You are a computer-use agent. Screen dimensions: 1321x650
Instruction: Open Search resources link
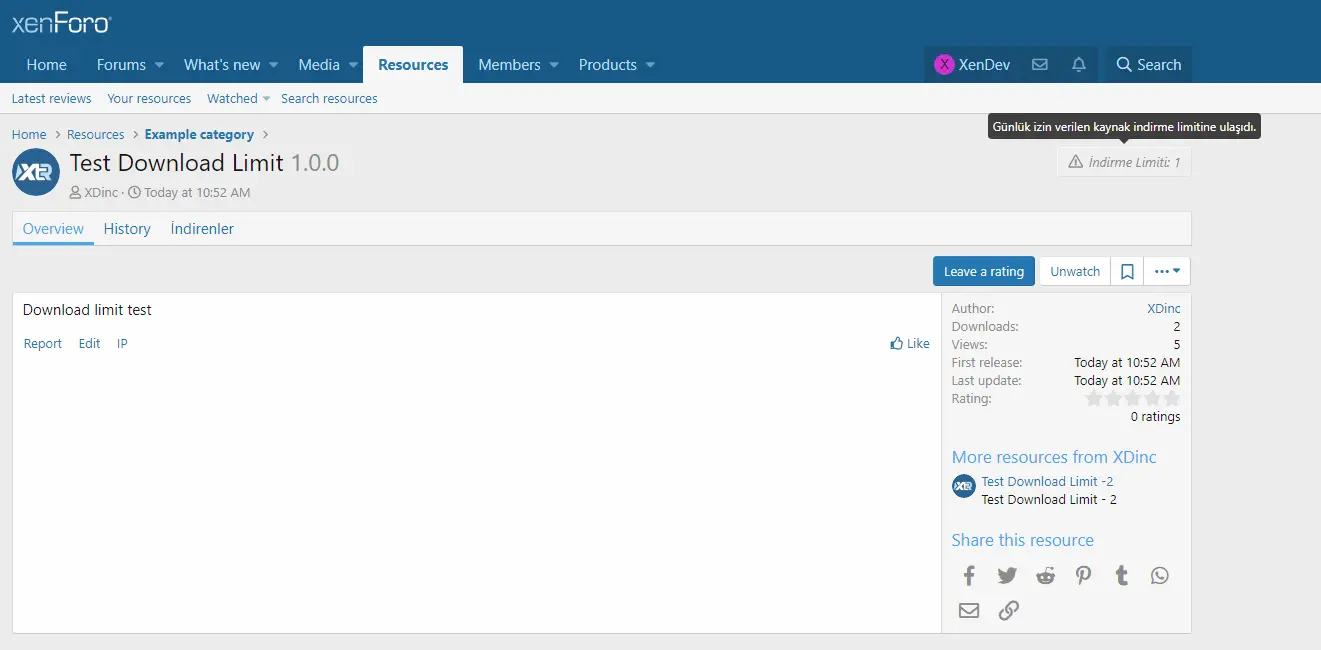[x=329, y=98]
